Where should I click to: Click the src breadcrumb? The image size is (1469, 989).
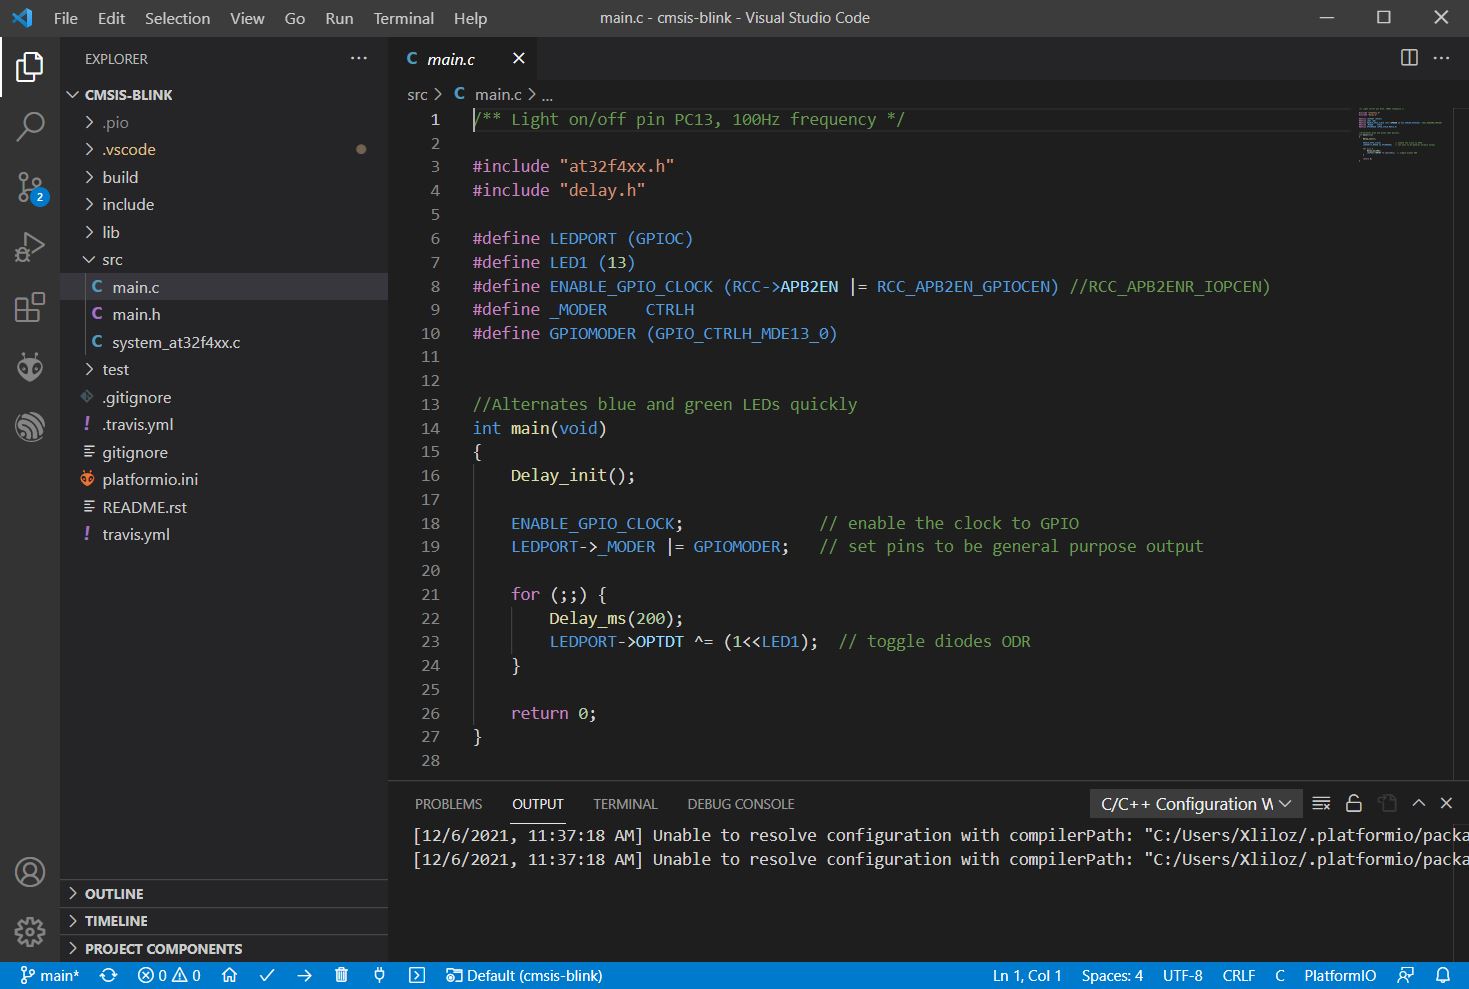point(417,94)
